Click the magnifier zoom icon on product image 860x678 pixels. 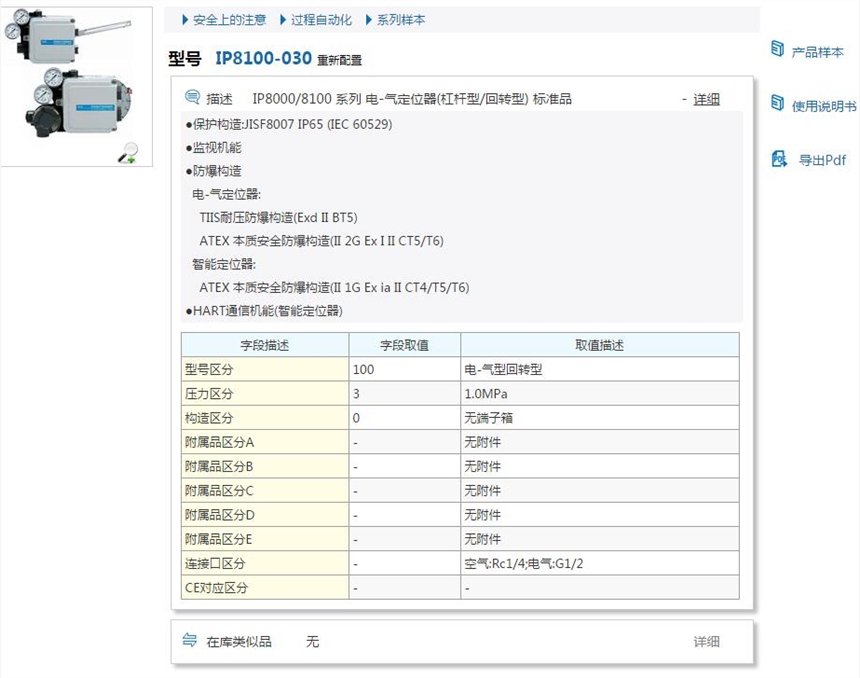[128, 152]
